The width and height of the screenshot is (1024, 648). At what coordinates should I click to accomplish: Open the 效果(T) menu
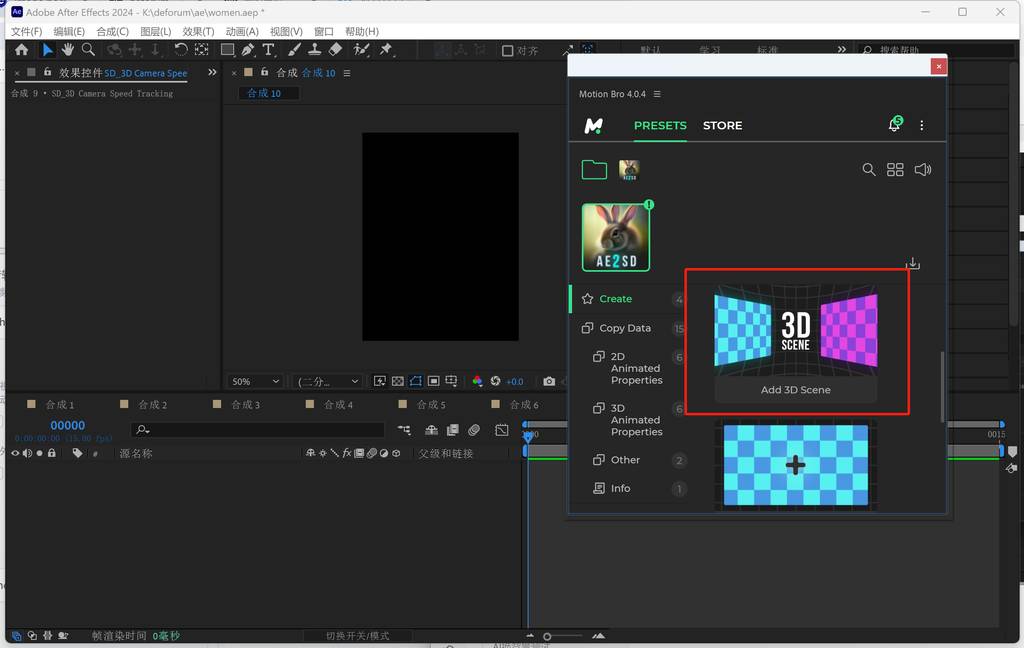point(198,31)
